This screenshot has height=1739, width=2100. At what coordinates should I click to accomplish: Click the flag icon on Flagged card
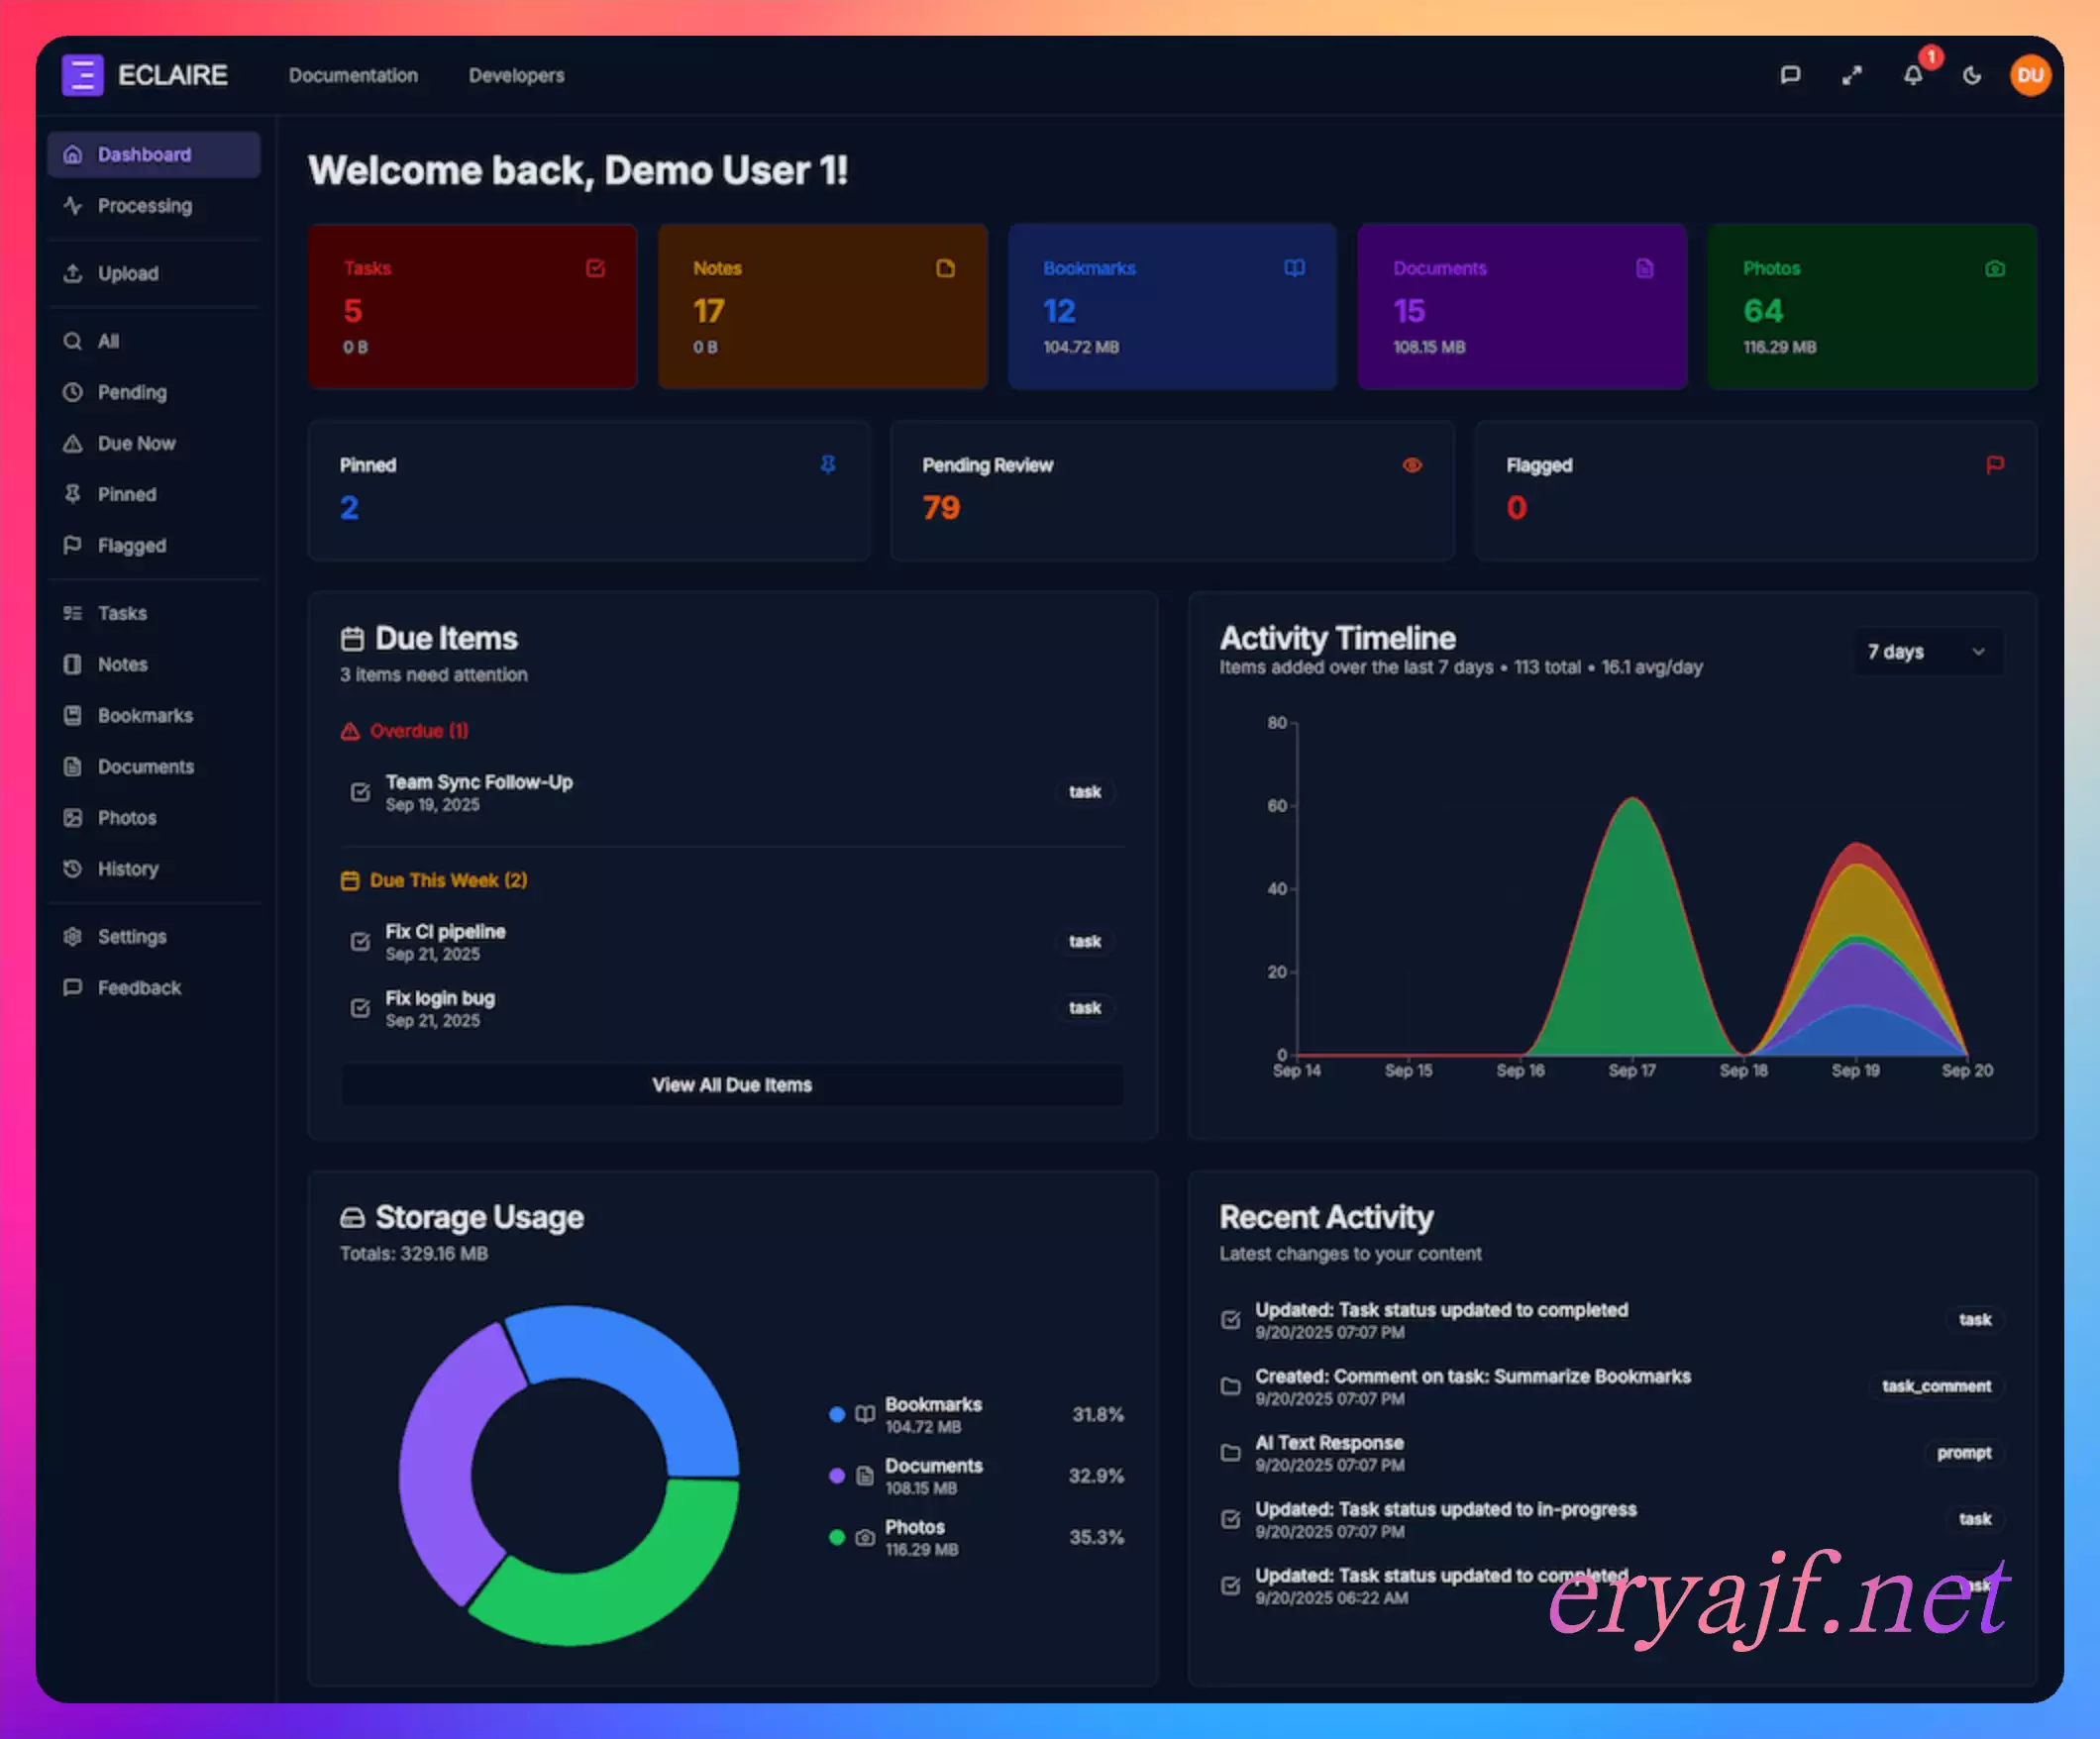tap(1994, 465)
